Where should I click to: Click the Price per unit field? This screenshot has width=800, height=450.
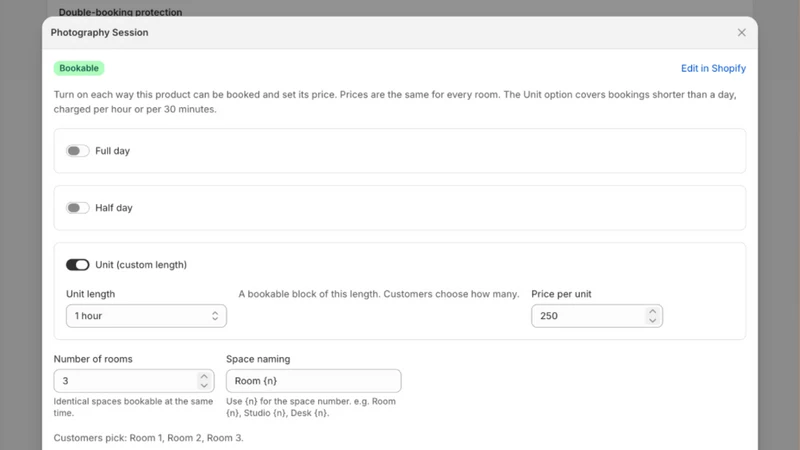pyautogui.click(x=596, y=316)
